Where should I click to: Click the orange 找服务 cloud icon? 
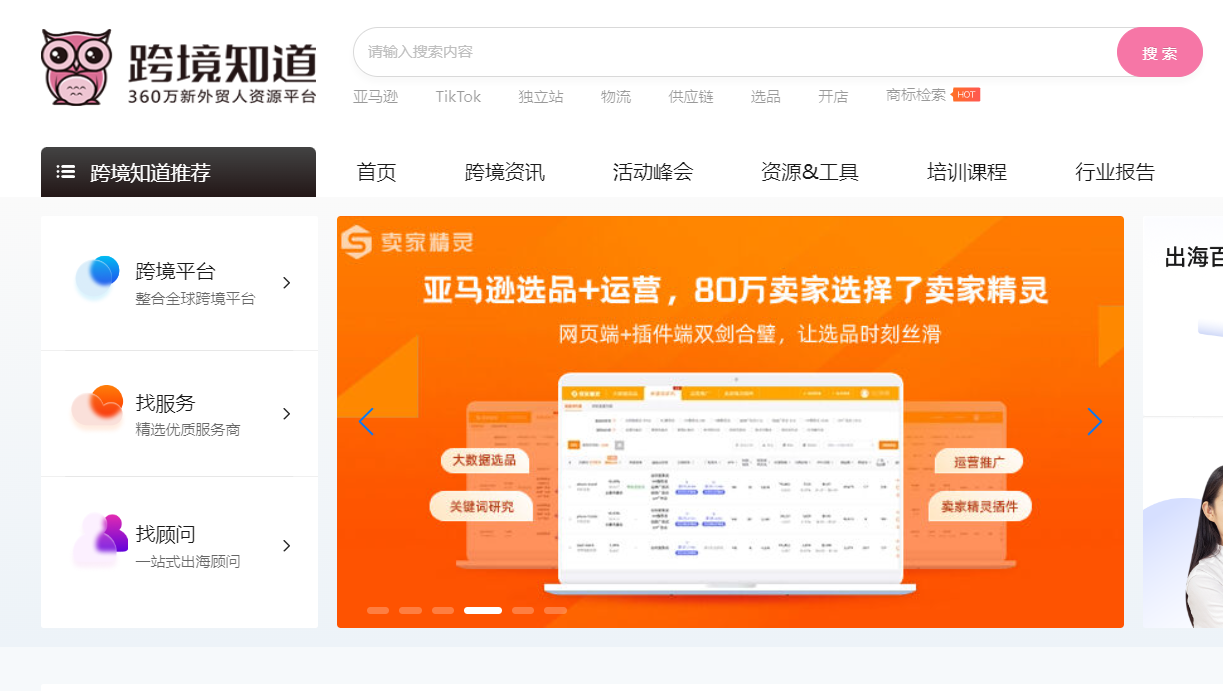(x=98, y=407)
